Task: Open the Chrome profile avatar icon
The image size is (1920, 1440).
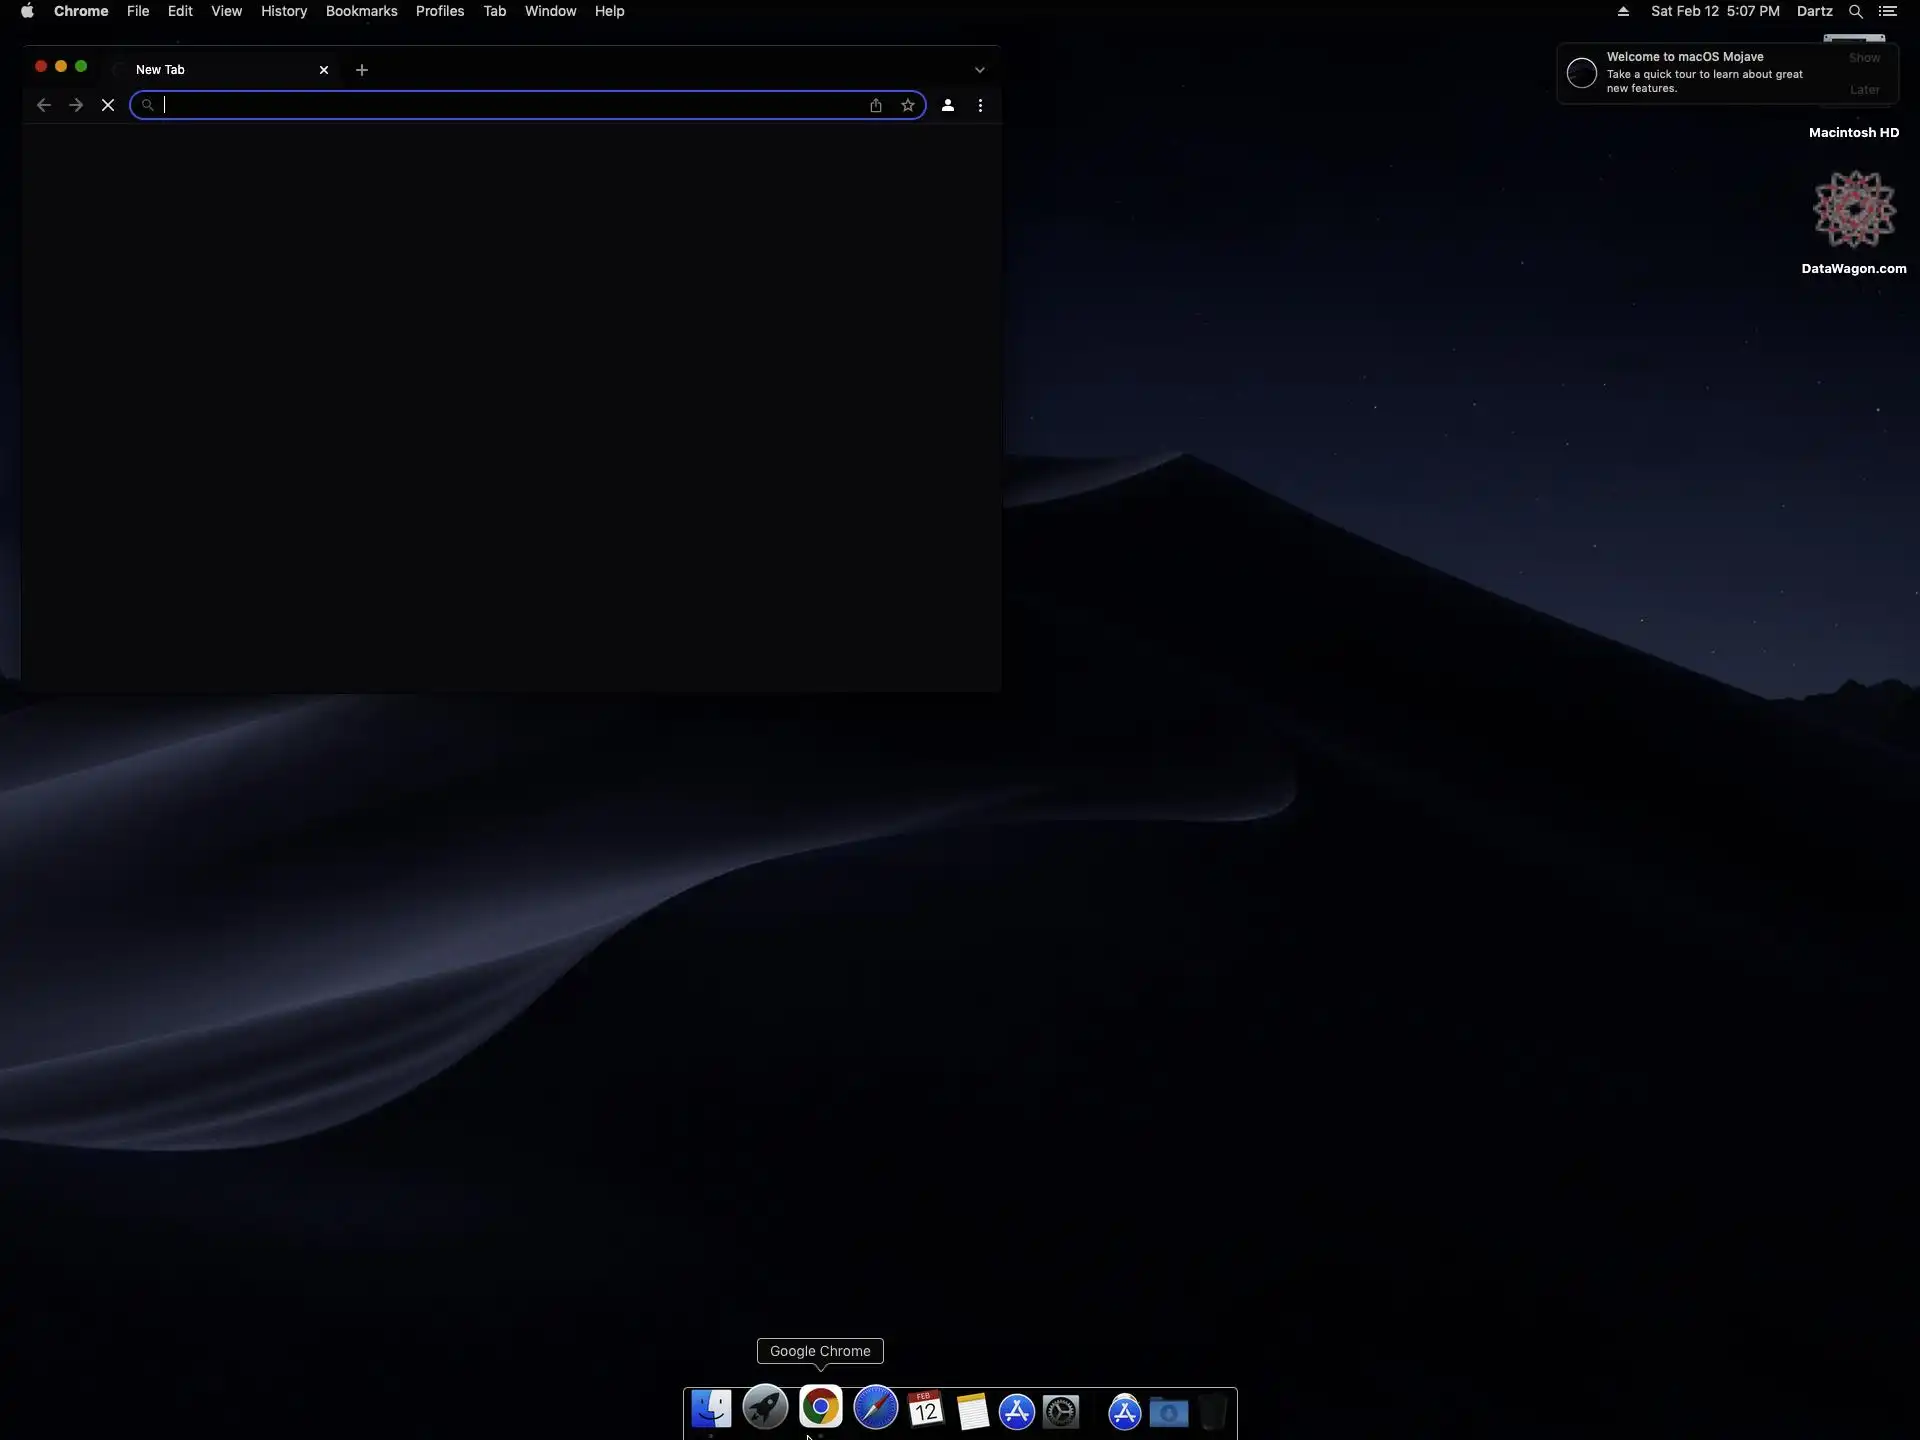Action: [x=948, y=105]
